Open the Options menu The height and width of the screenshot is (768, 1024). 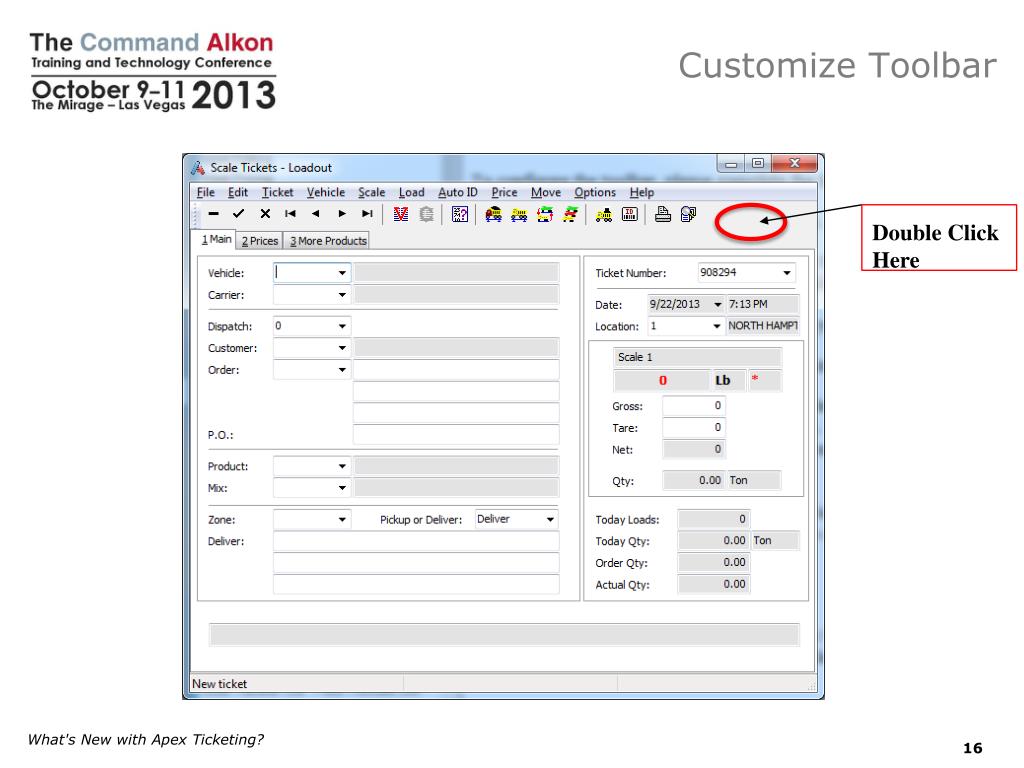click(x=595, y=192)
